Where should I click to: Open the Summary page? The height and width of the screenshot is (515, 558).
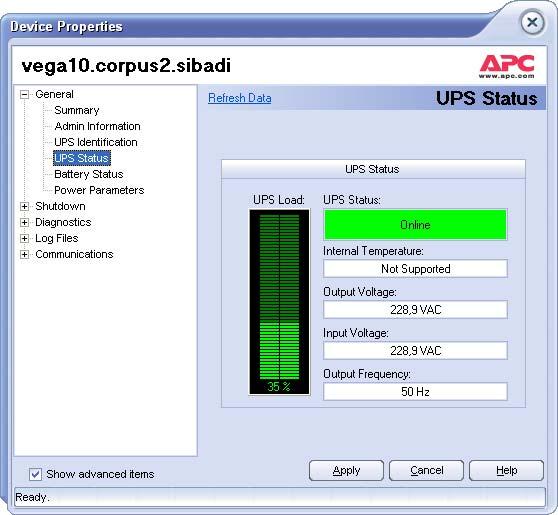point(77,110)
